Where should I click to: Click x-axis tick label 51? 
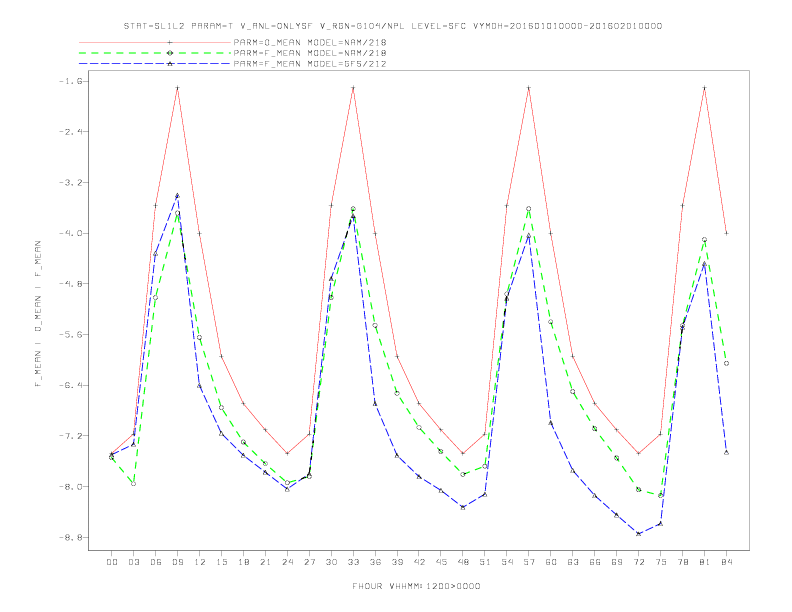click(485, 562)
